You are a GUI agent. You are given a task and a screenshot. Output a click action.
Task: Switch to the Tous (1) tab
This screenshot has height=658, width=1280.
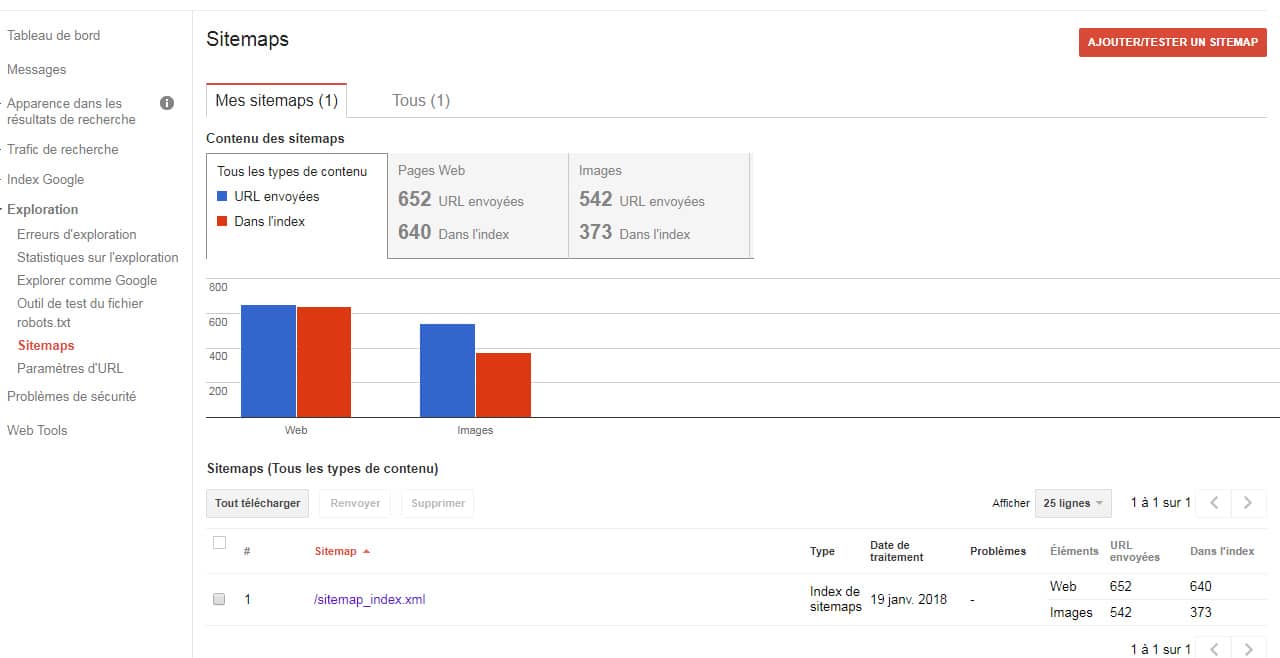click(420, 100)
